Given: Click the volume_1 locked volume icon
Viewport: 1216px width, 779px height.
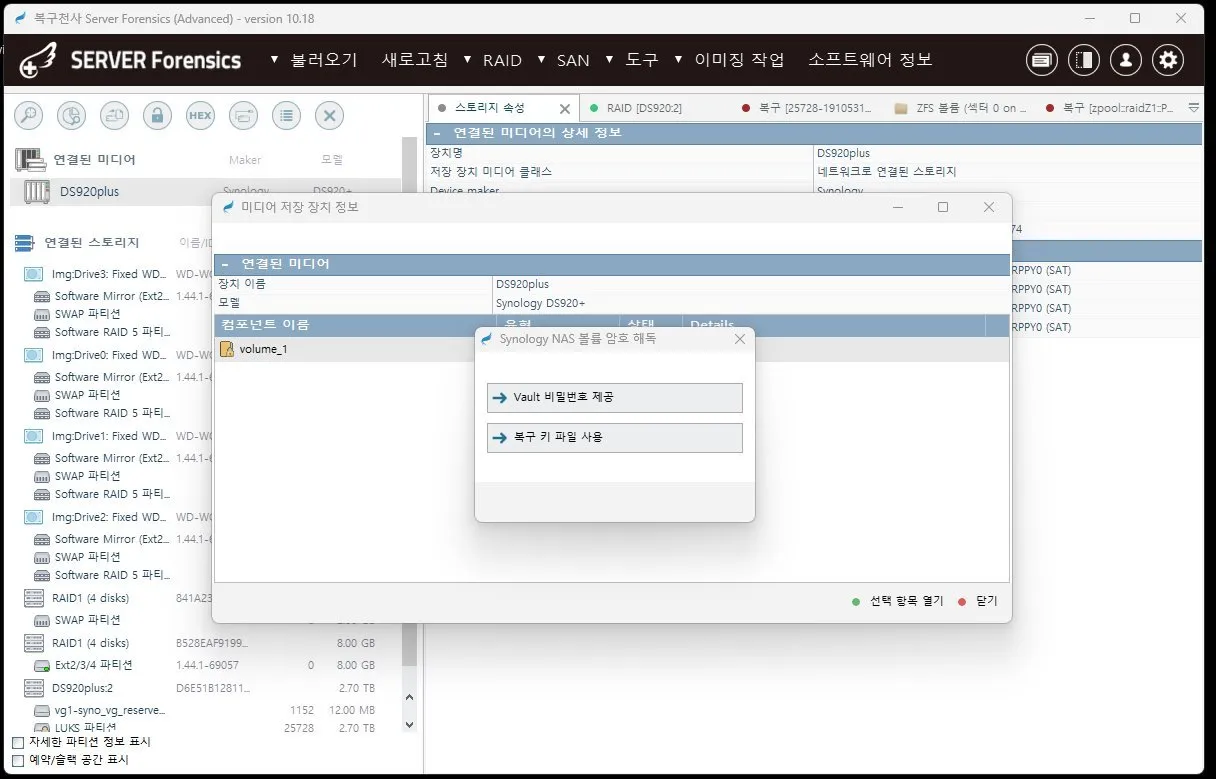Looking at the screenshot, I should coord(227,349).
